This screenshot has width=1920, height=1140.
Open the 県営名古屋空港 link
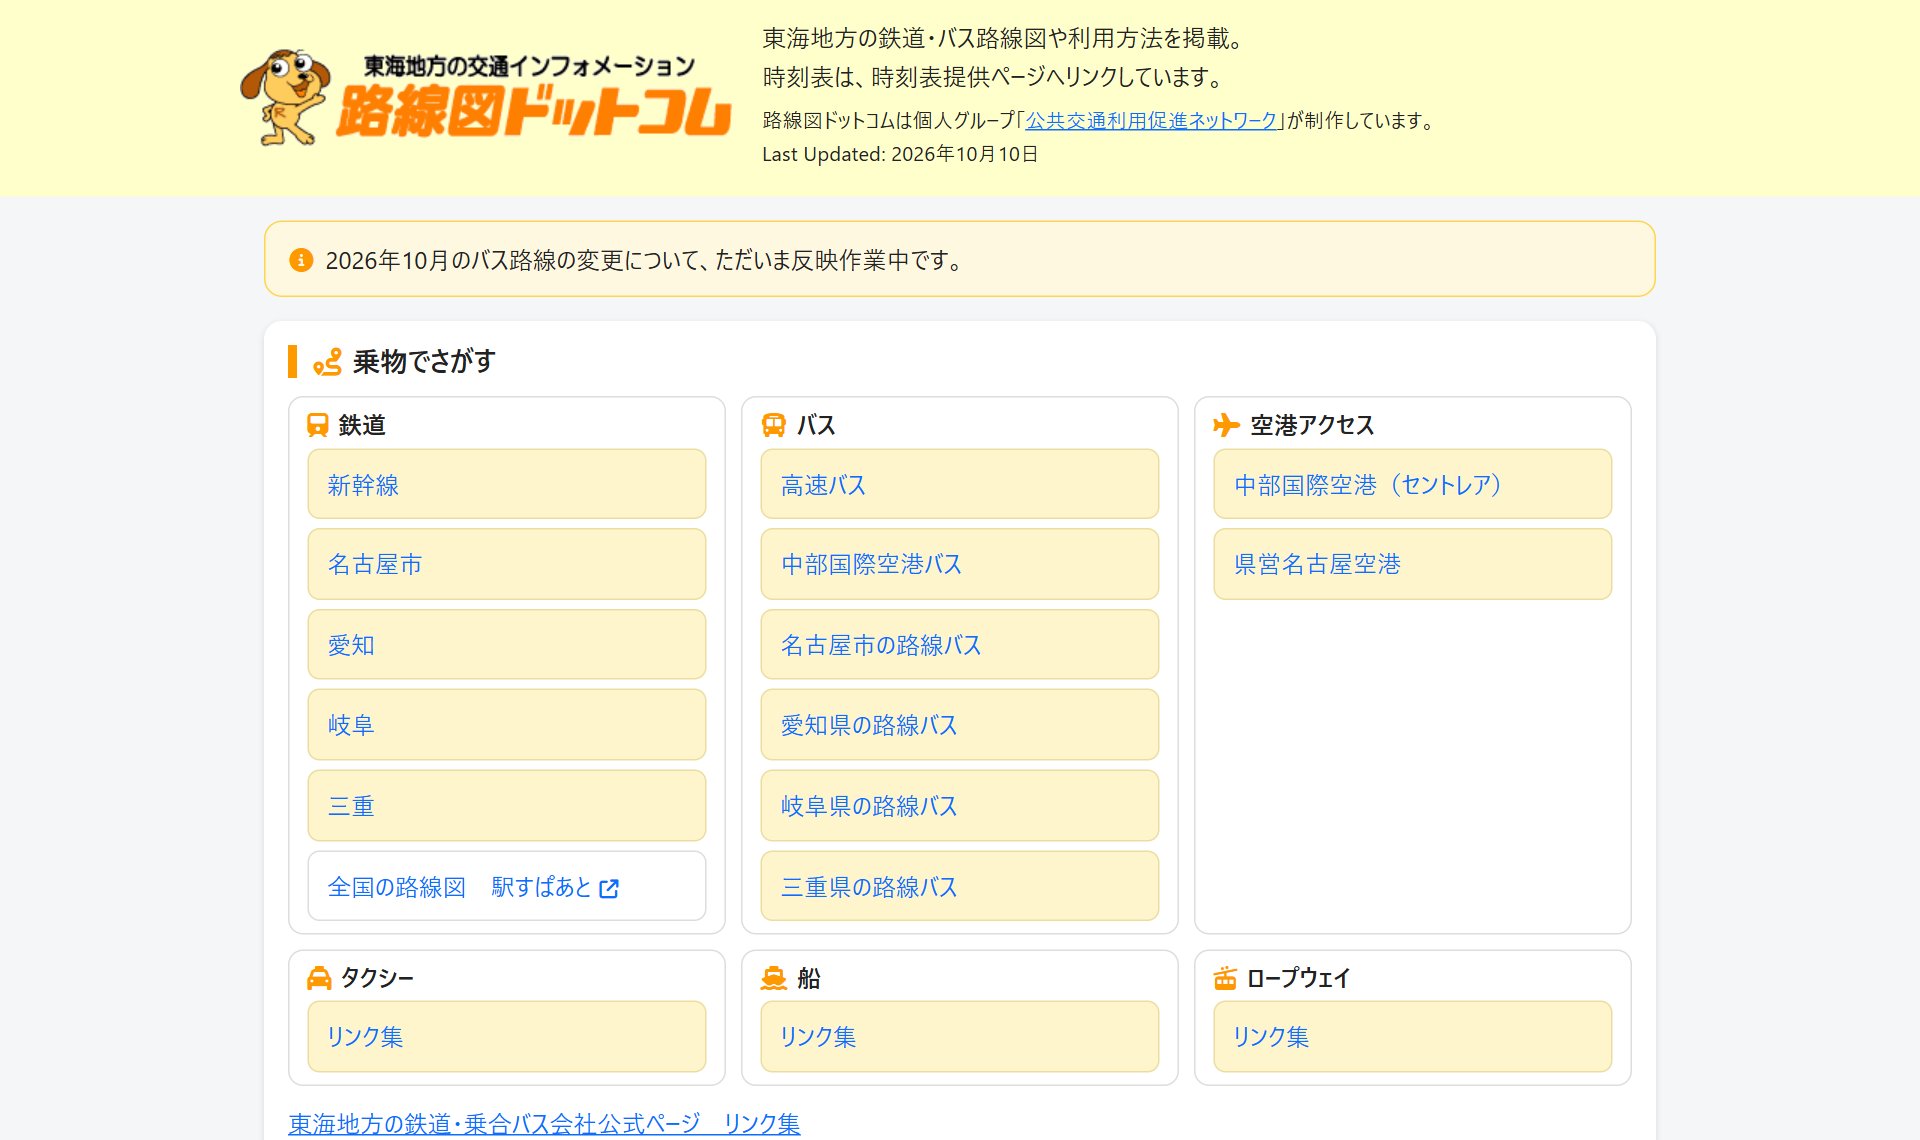(x=1413, y=564)
